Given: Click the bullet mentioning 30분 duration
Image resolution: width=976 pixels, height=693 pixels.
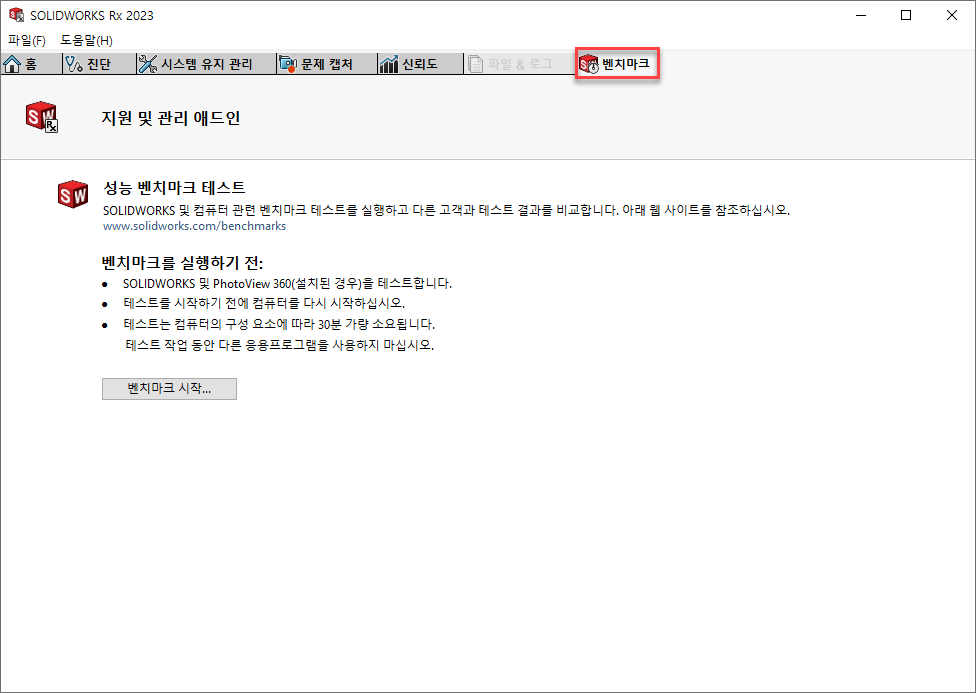Looking at the screenshot, I should click(x=279, y=324).
